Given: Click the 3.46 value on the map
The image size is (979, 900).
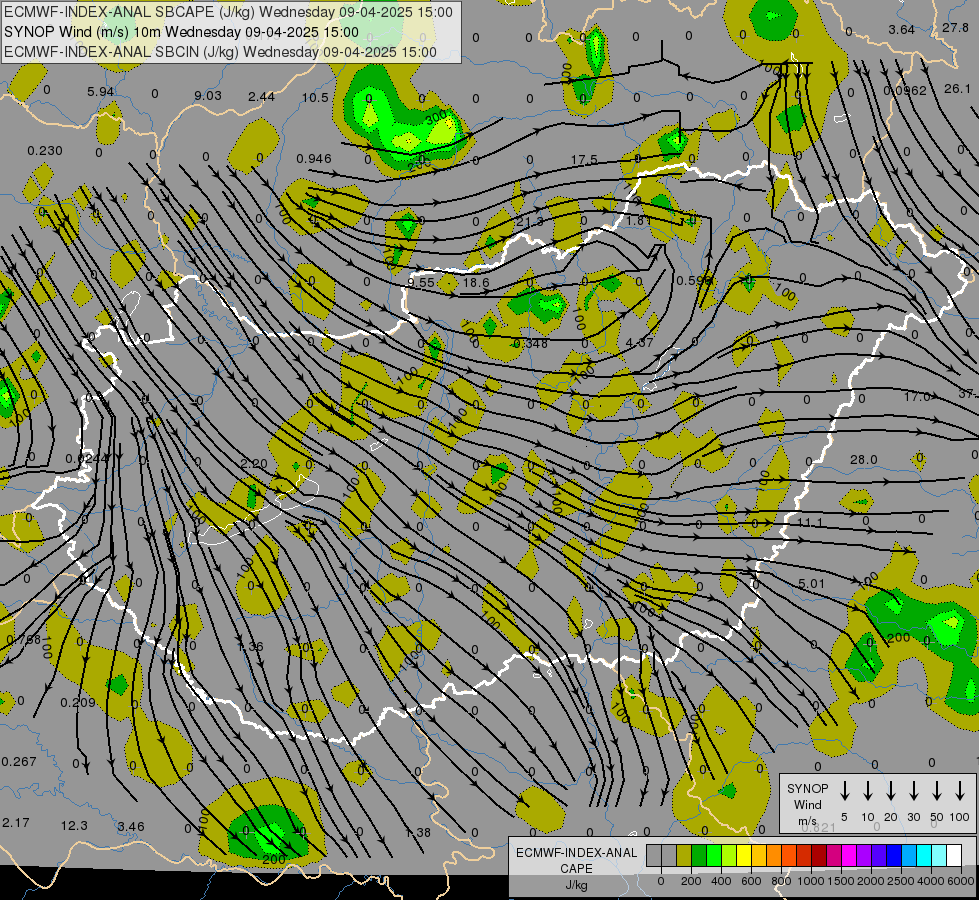Looking at the screenshot, I should click(x=131, y=826).
